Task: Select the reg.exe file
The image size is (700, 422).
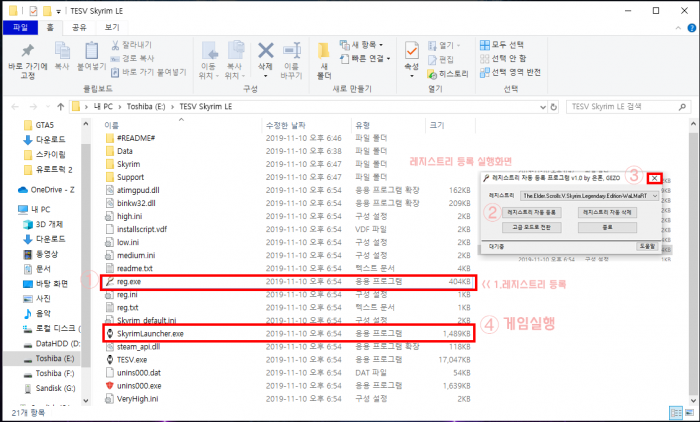Action: 288,282
